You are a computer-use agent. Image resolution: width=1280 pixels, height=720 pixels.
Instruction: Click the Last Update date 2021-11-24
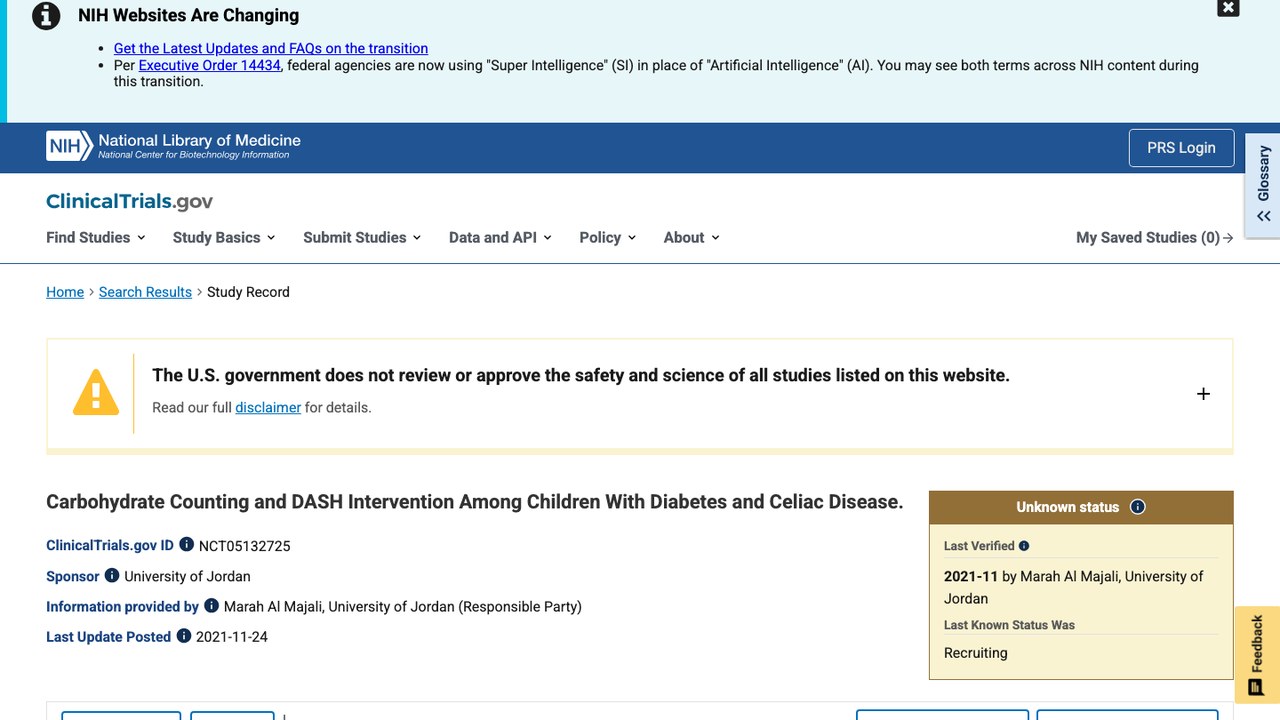point(232,636)
